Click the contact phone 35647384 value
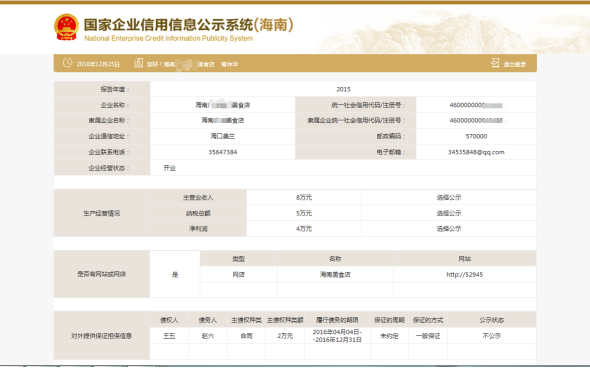Screen dimensions: 590x368 click(x=223, y=152)
